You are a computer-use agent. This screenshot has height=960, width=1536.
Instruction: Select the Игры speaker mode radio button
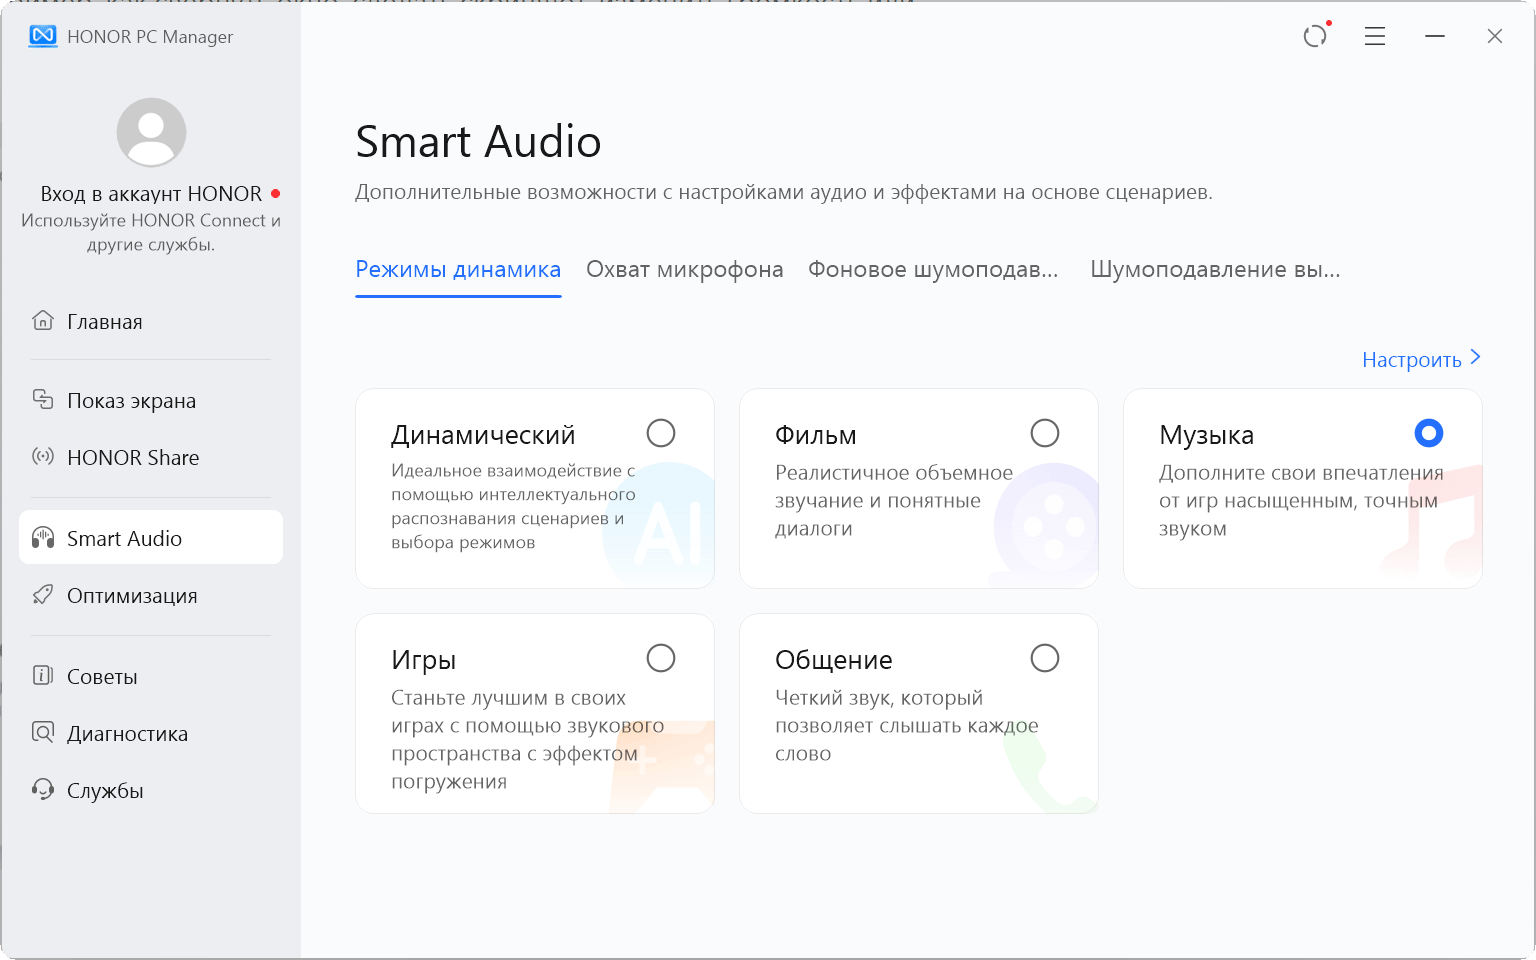click(x=661, y=658)
